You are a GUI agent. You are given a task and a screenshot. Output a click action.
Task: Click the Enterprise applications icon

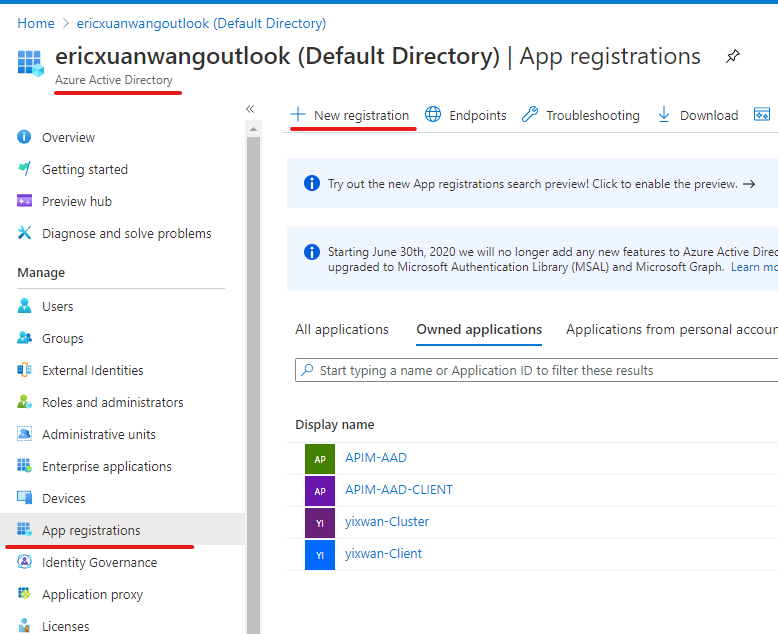(24, 465)
